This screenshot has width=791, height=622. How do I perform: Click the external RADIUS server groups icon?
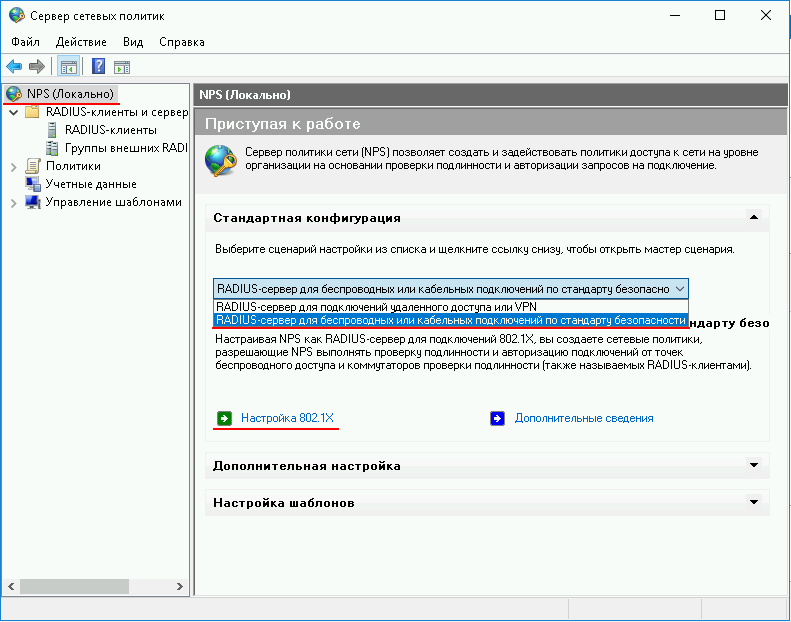(x=51, y=148)
